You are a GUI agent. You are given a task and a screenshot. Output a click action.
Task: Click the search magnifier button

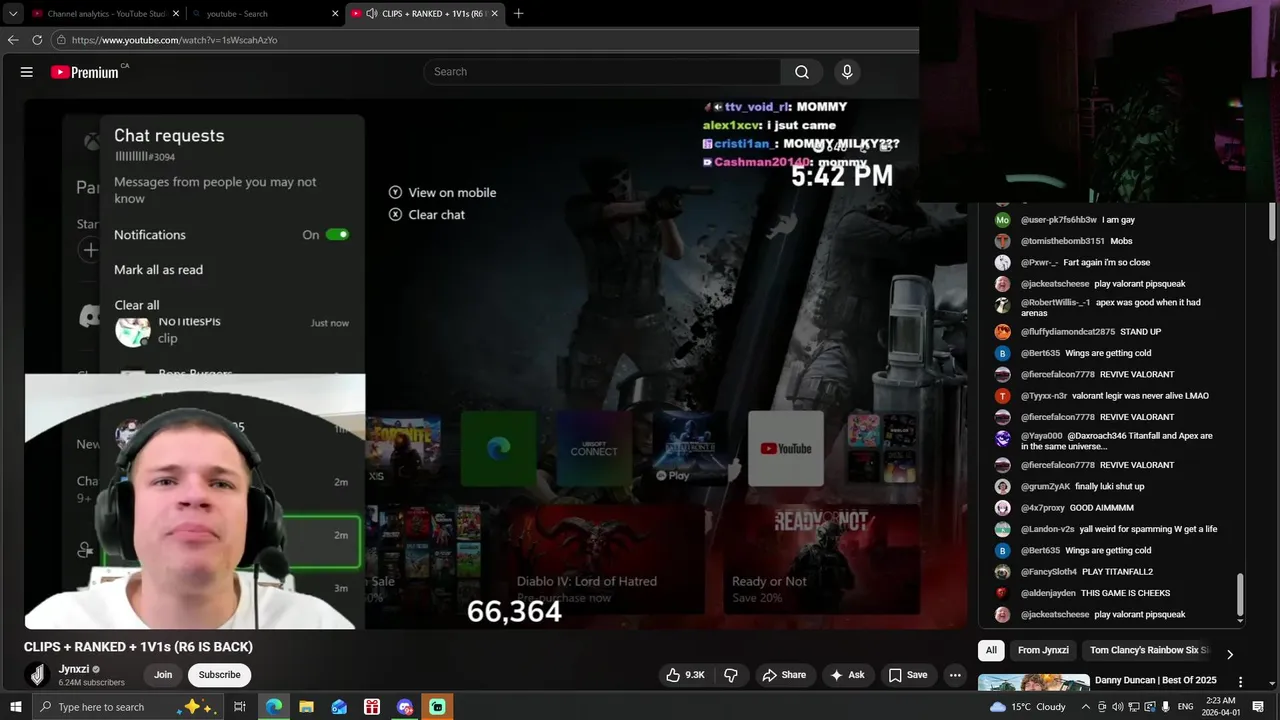pyautogui.click(x=802, y=72)
